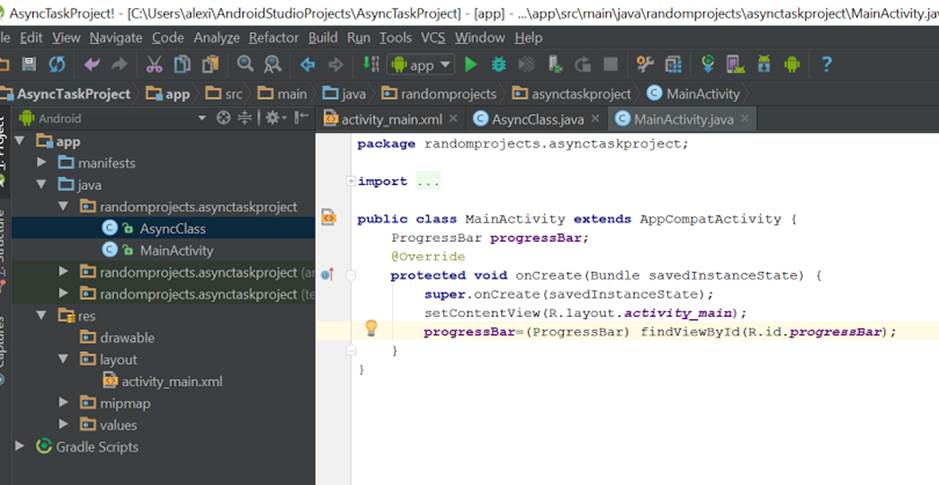Click the Stop square icon
Image resolution: width=939 pixels, height=485 pixels.
point(611,64)
